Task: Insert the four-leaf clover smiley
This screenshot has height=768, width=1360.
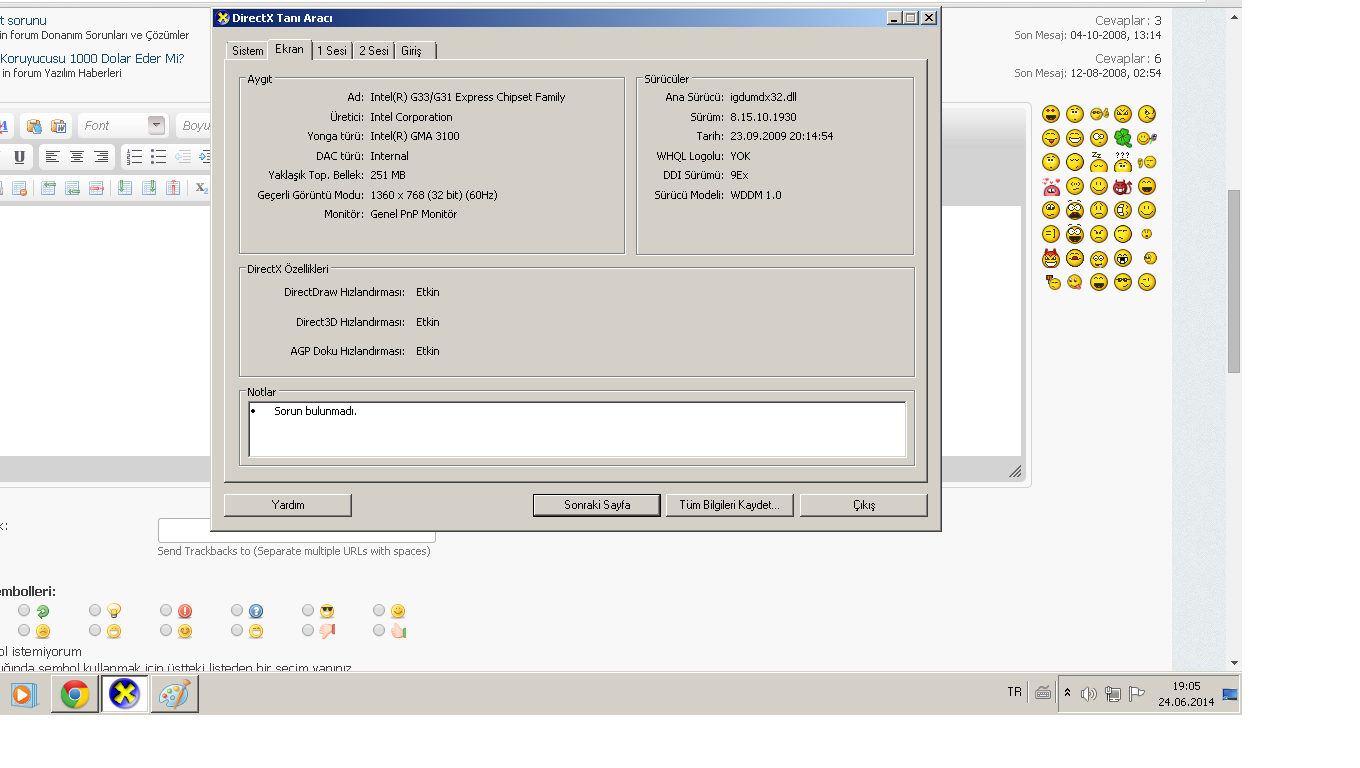Action: pyautogui.click(x=1123, y=138)
